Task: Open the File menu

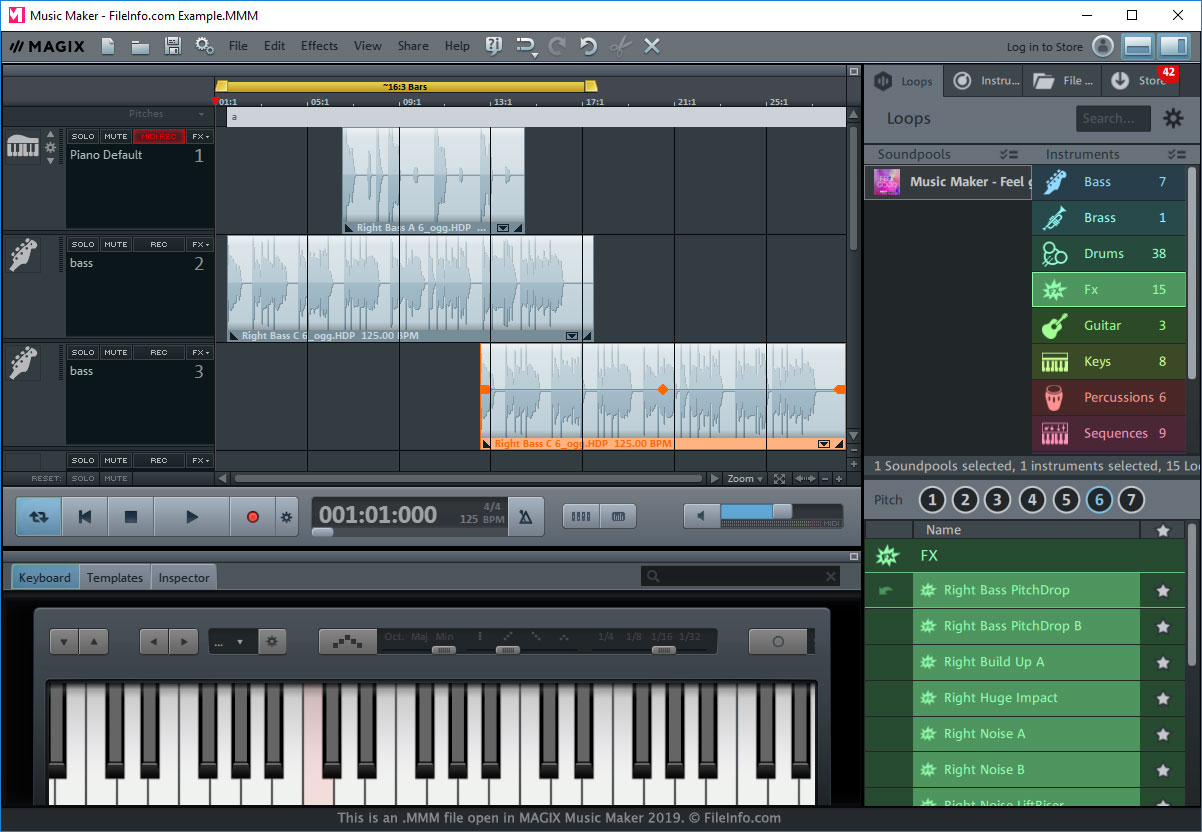Action: (x=238, y=46)
